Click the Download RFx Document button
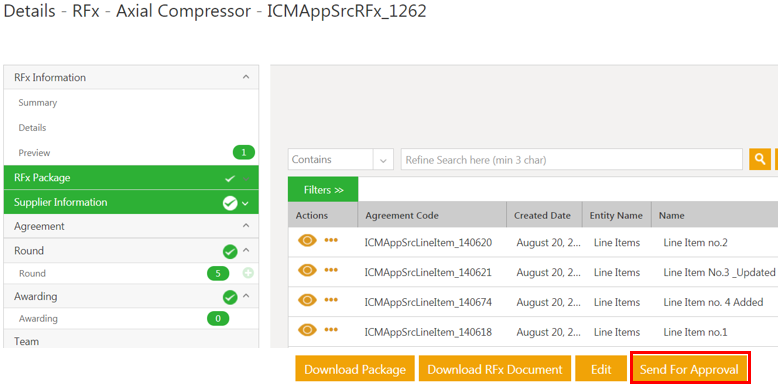778x390 pixels. [495, 369]
